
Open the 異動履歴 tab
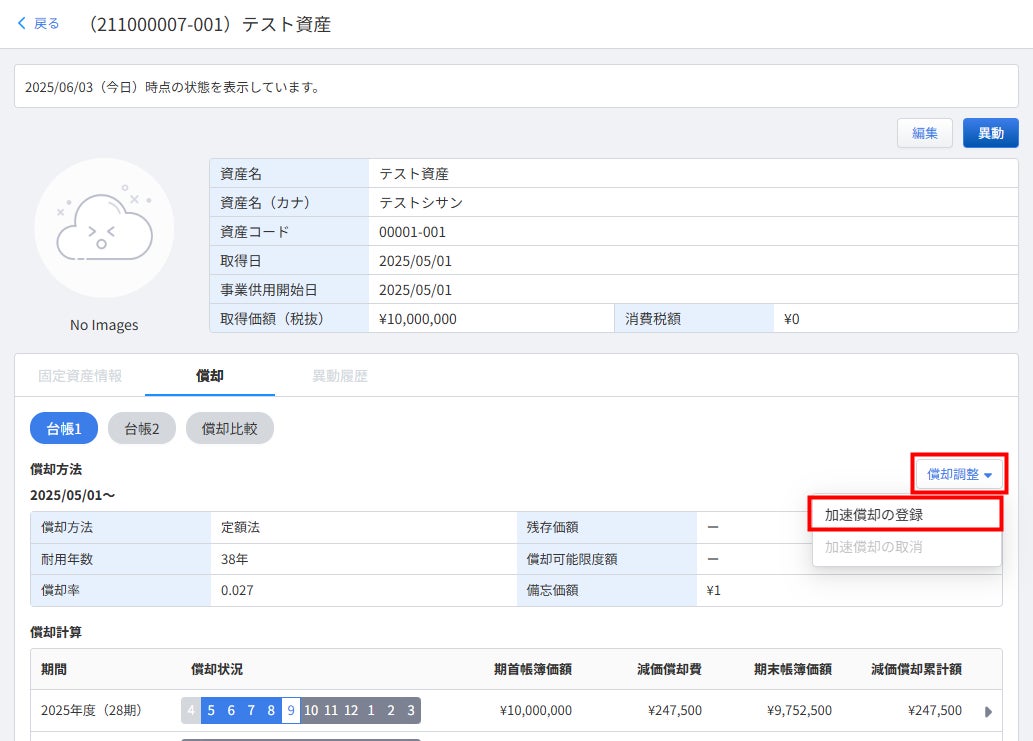coord(339,376)
